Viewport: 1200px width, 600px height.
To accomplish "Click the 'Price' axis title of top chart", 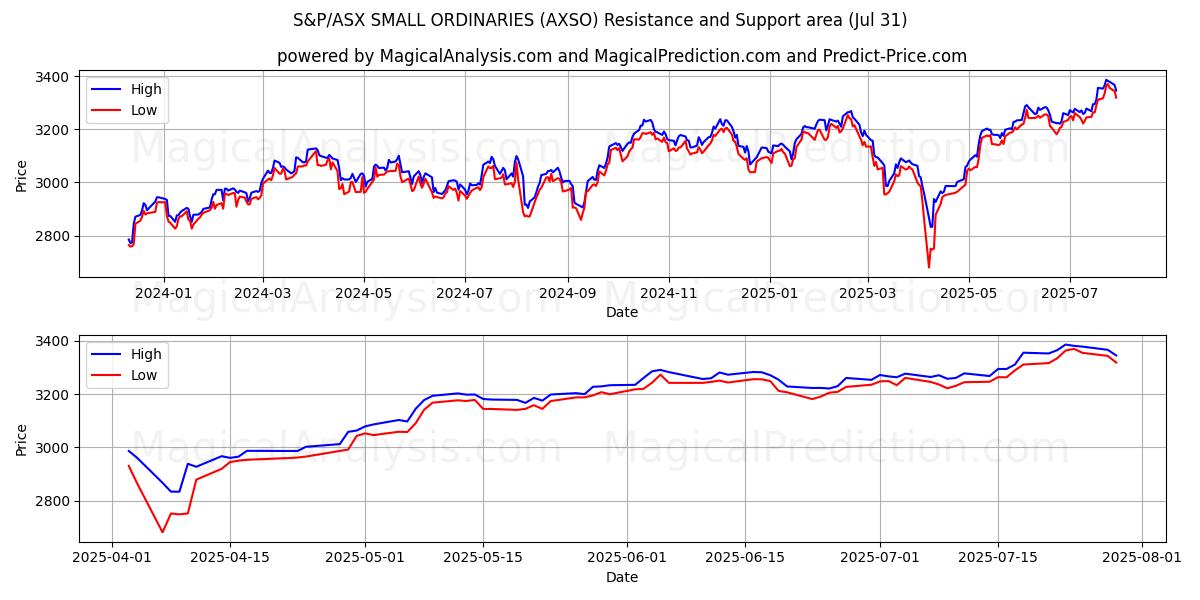I will click(x=22, y=174).
